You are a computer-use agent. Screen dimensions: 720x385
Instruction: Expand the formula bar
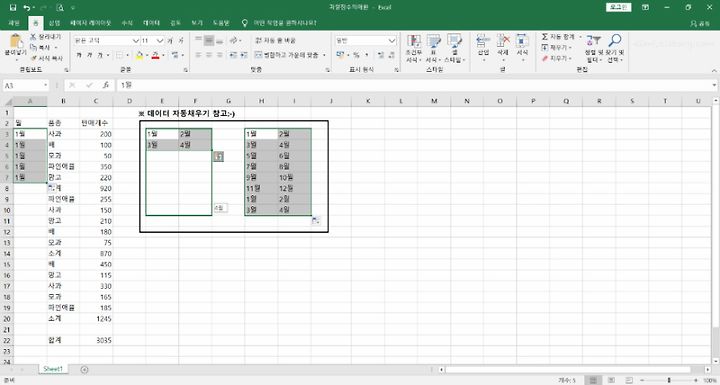pos(714,85)
